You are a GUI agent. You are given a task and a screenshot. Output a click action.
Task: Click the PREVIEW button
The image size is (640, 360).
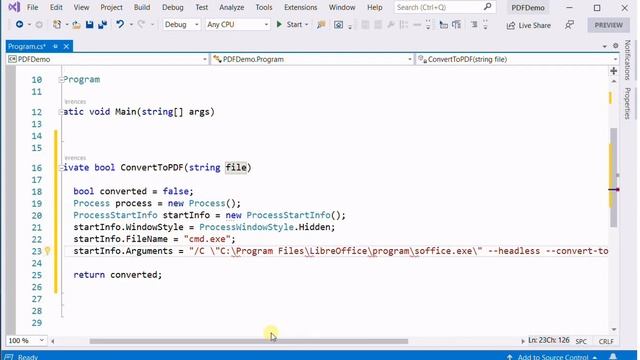click(x=608, y=25)
